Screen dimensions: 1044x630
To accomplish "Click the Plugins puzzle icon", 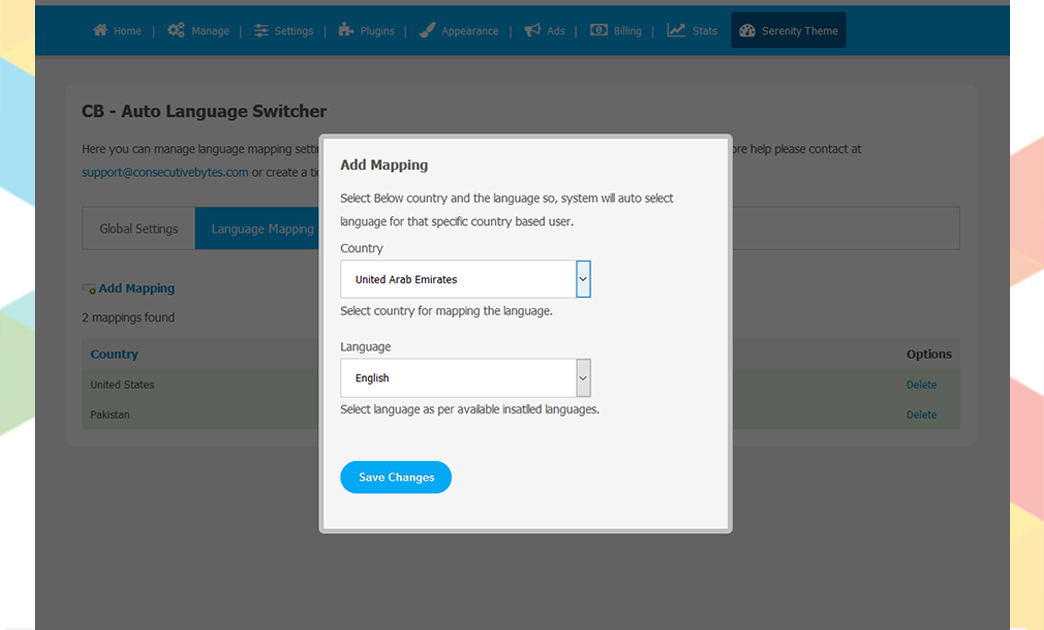I will pyautogui.click(x=346, y=30).
